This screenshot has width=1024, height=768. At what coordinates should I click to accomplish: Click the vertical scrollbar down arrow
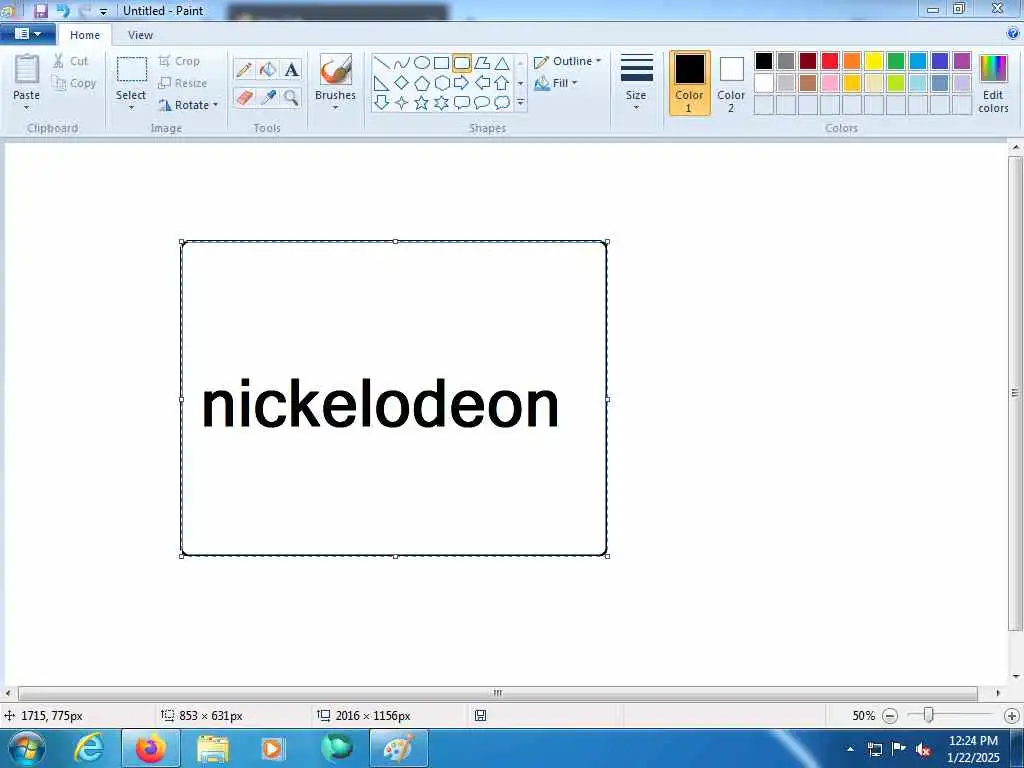(1016, 677)
